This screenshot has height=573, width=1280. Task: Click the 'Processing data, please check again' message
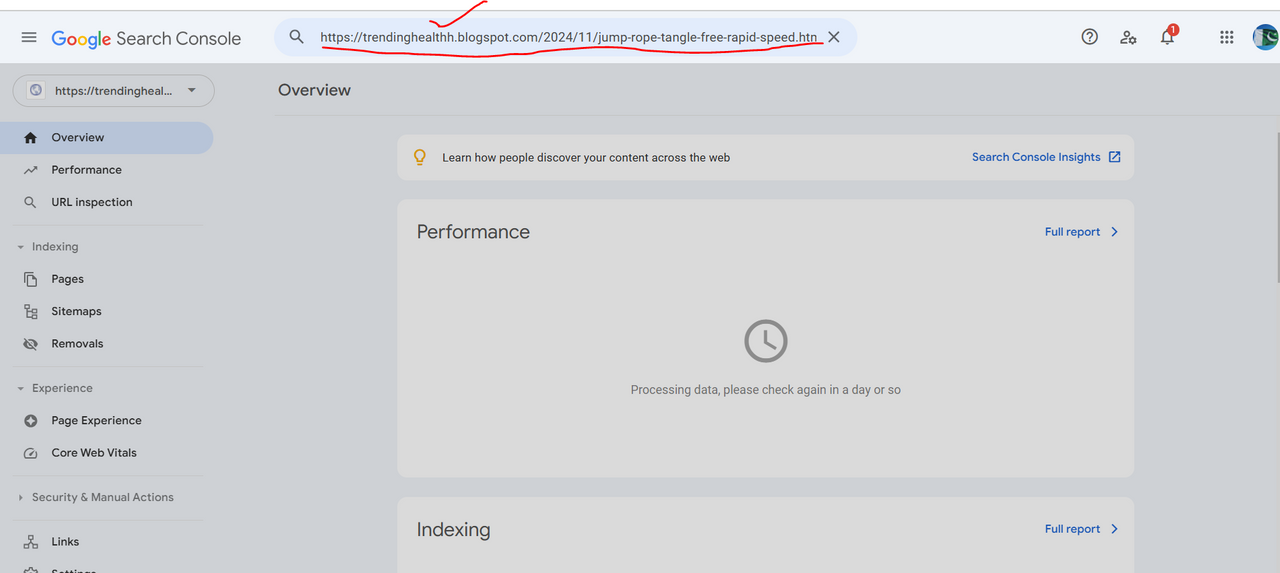765,390
